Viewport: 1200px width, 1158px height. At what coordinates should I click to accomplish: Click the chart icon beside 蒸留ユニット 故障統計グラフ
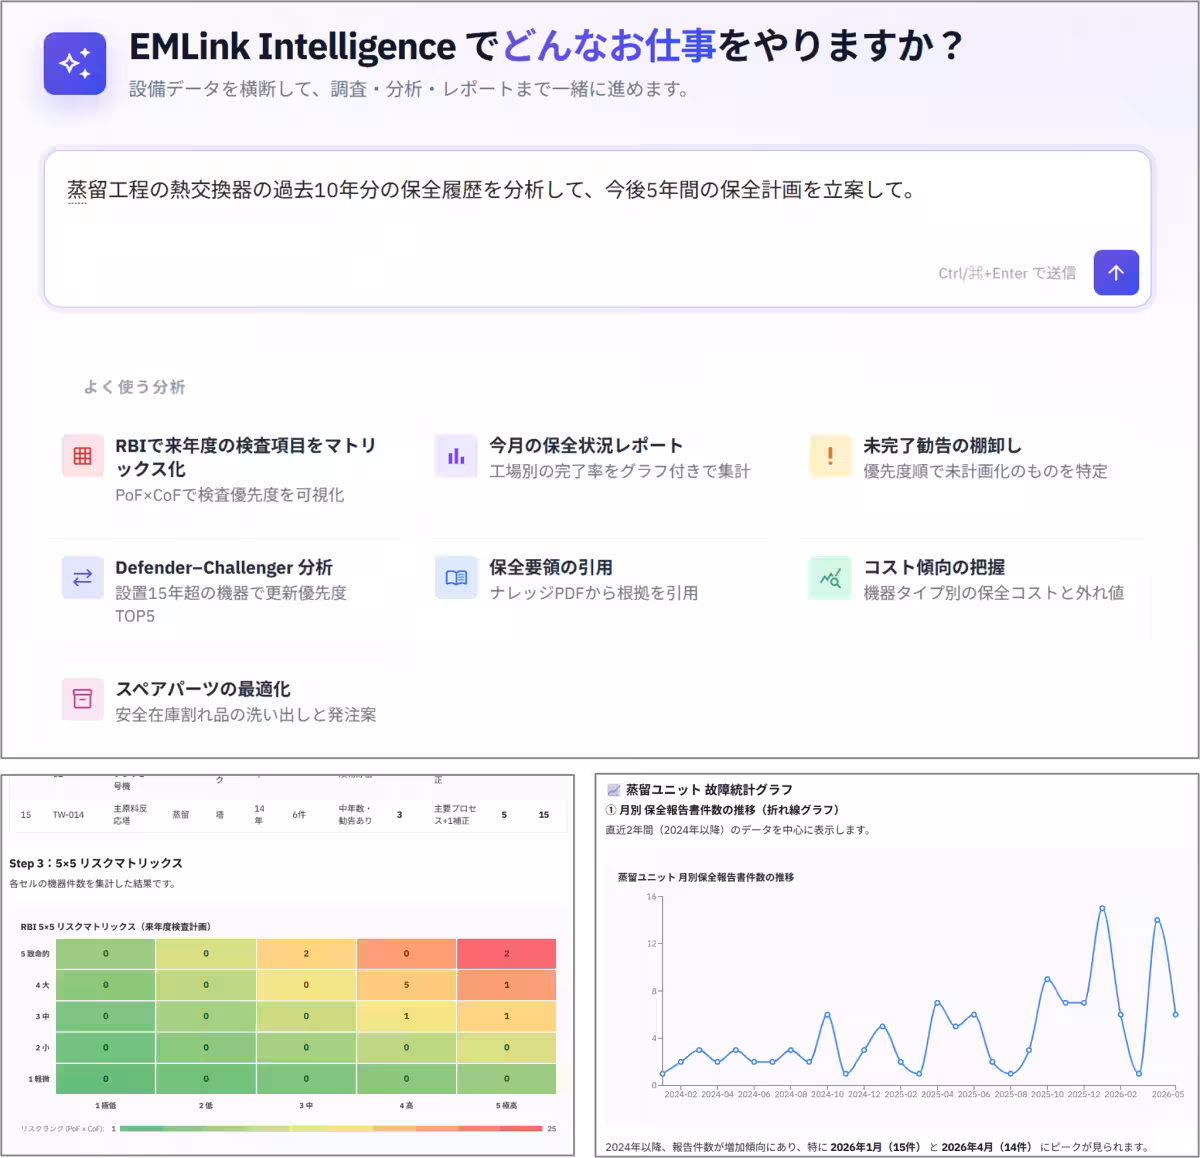[613, 790]
